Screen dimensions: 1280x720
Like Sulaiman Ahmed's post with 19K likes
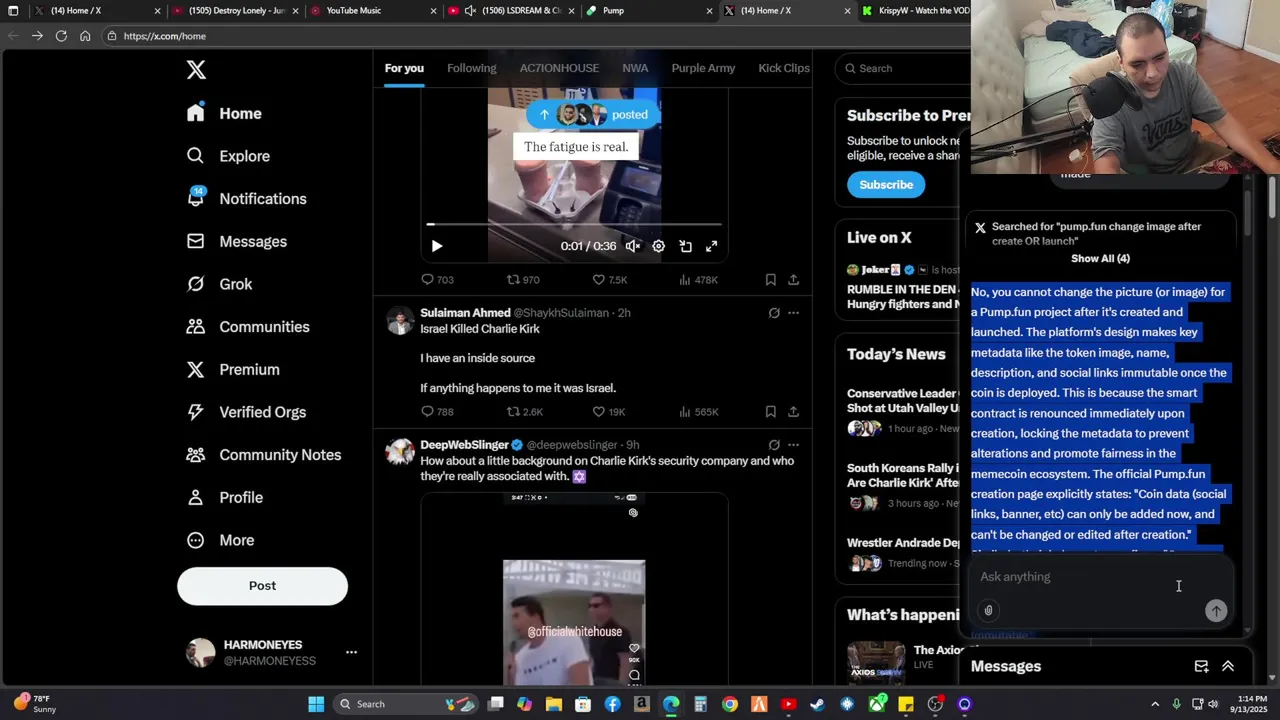608,412
